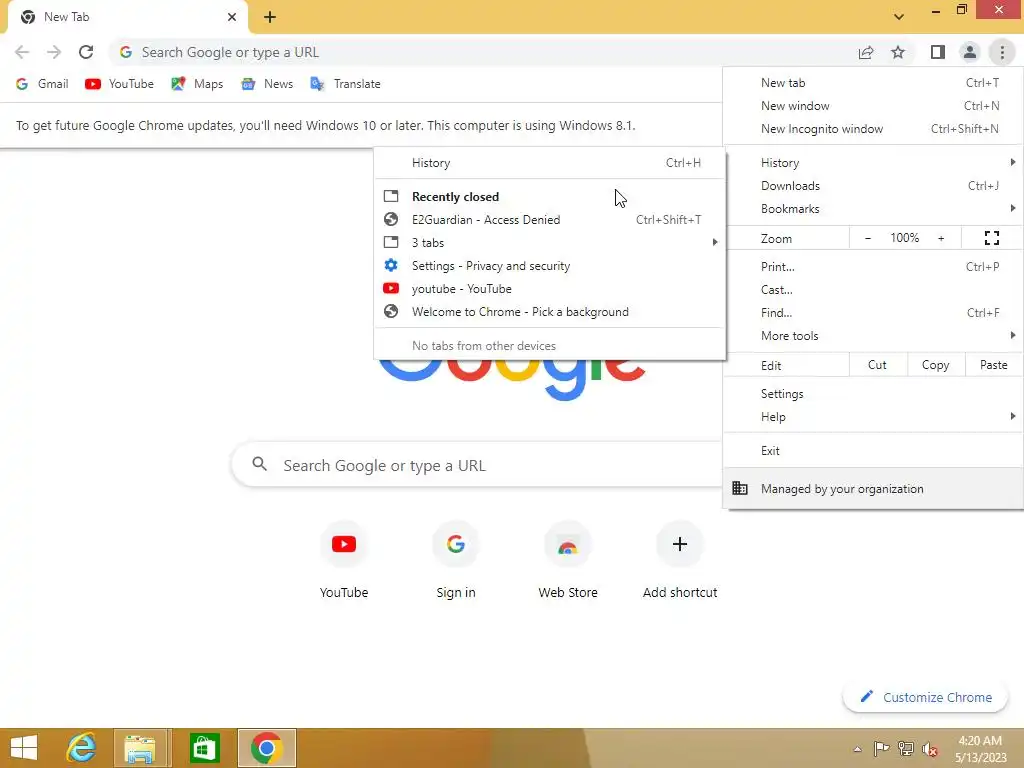This screenshot has width=1024, height=768.
Task: Open the Sign in shortcut tile
Action: pos(456,560)
